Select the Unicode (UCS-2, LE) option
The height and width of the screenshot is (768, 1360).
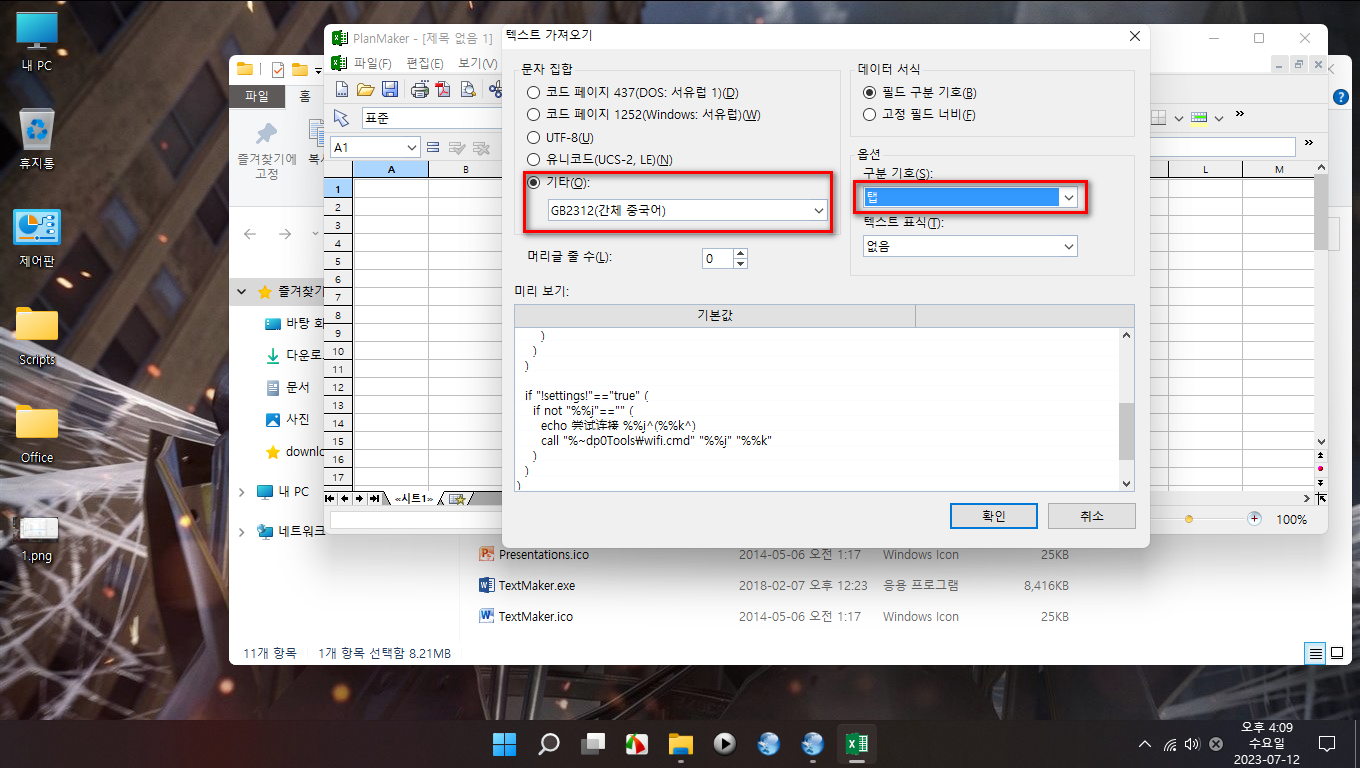(534, 159)
